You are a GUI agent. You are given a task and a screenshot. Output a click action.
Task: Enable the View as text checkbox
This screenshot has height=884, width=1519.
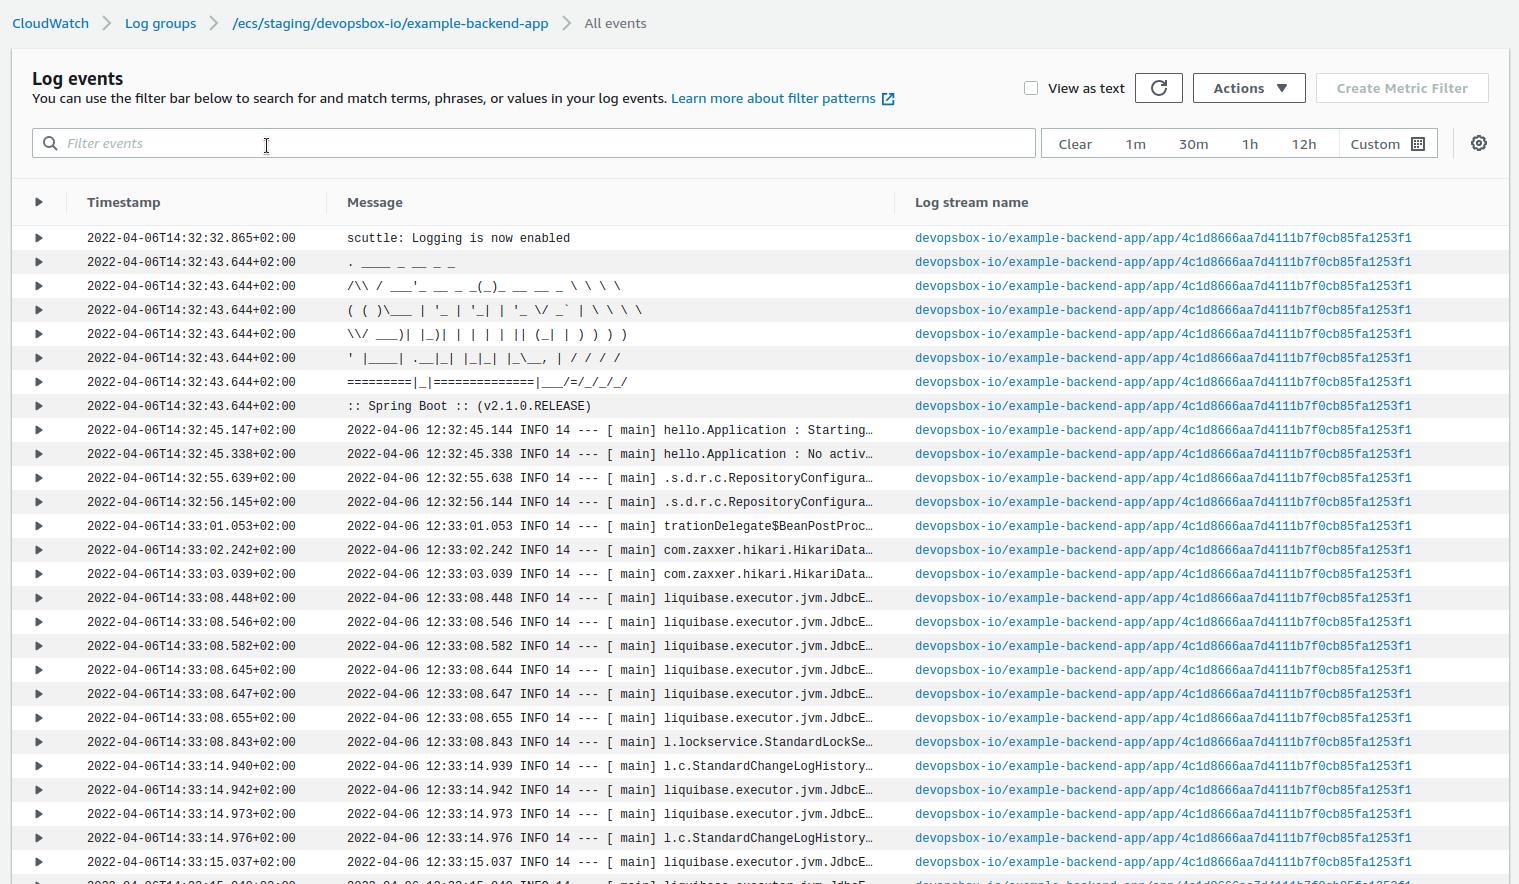[x=1031, y=87]
